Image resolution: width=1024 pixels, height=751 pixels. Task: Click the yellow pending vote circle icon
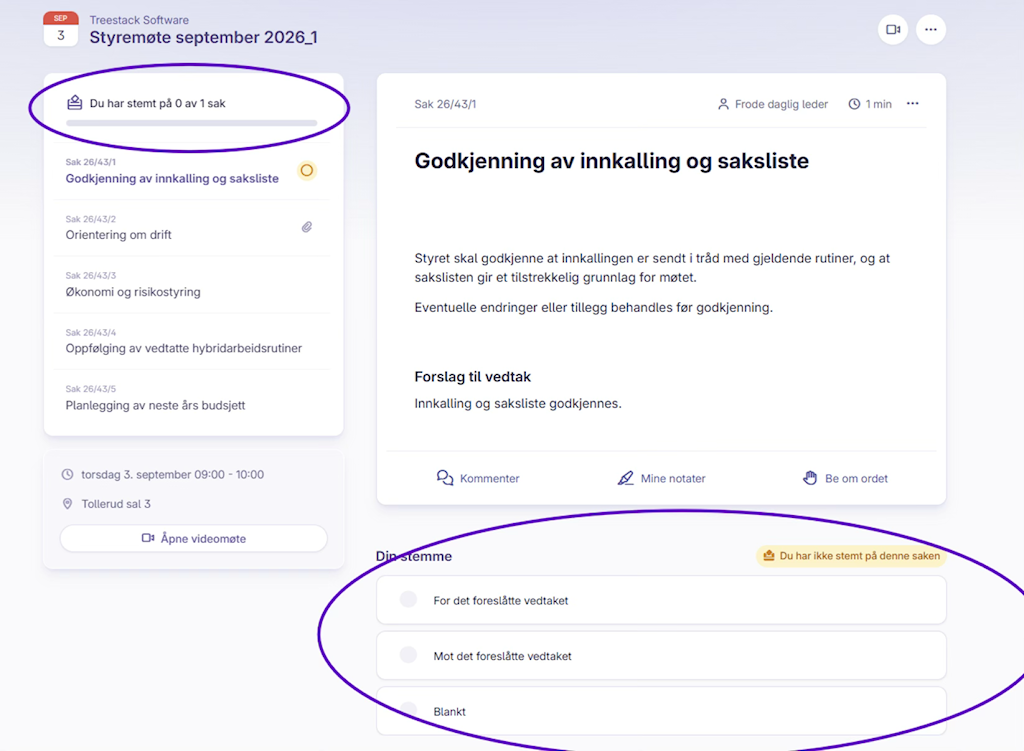[x=307, y=170]
